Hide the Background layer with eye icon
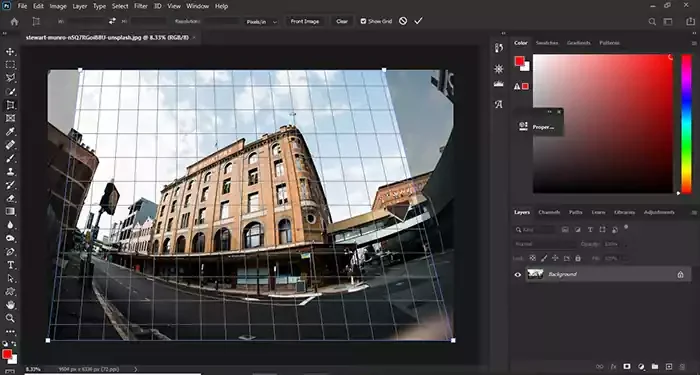The width and height of the screenshot is (700, 375). pos(518,275)
